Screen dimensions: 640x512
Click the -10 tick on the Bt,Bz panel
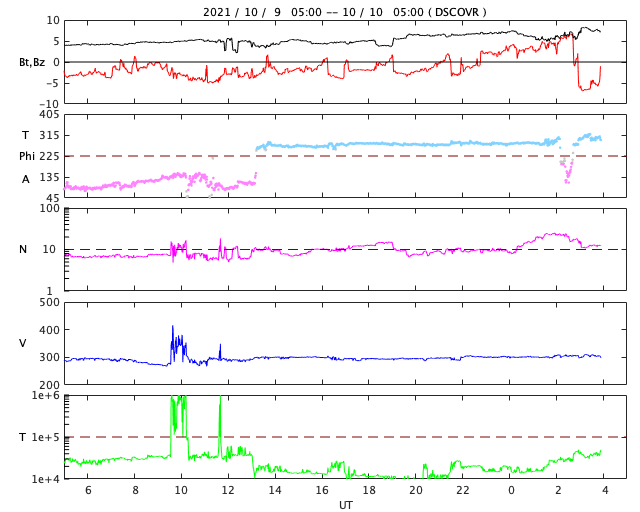point(49,104)
